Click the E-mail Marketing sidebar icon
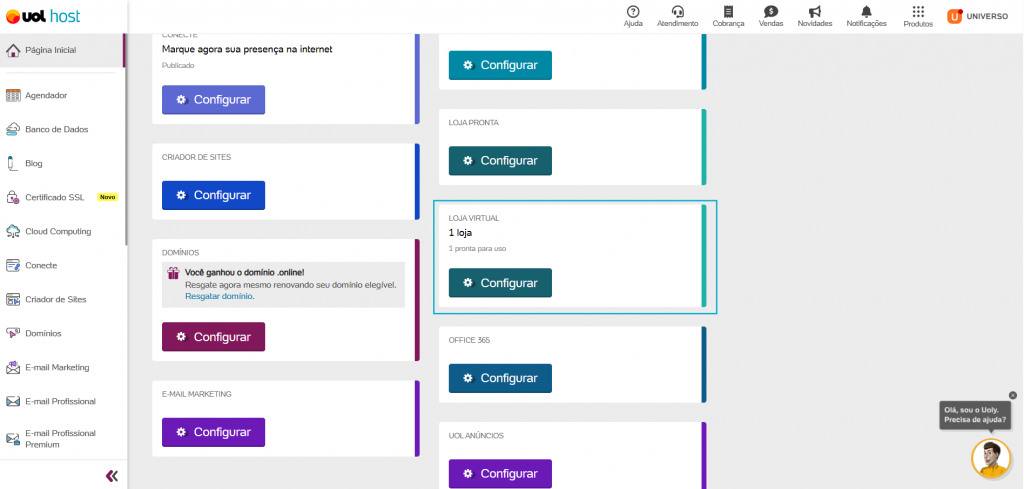Image resolution: width=1024 pixels, height=489 pixels. (x=13, y=367)
